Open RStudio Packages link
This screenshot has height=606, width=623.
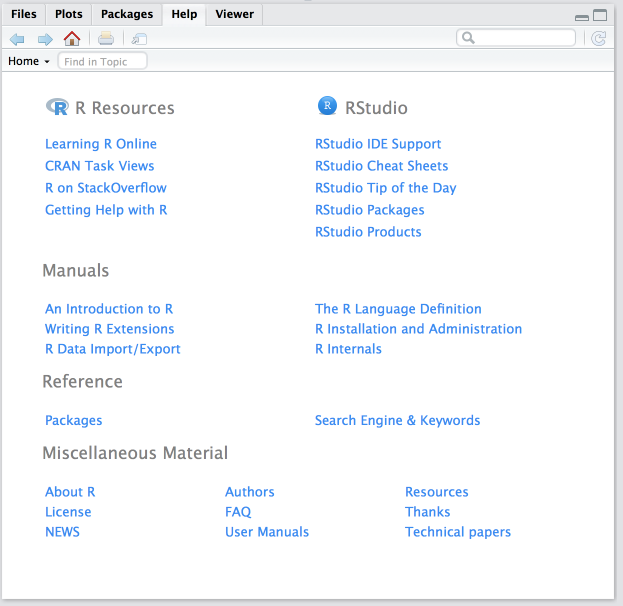(x=370, y=210)
